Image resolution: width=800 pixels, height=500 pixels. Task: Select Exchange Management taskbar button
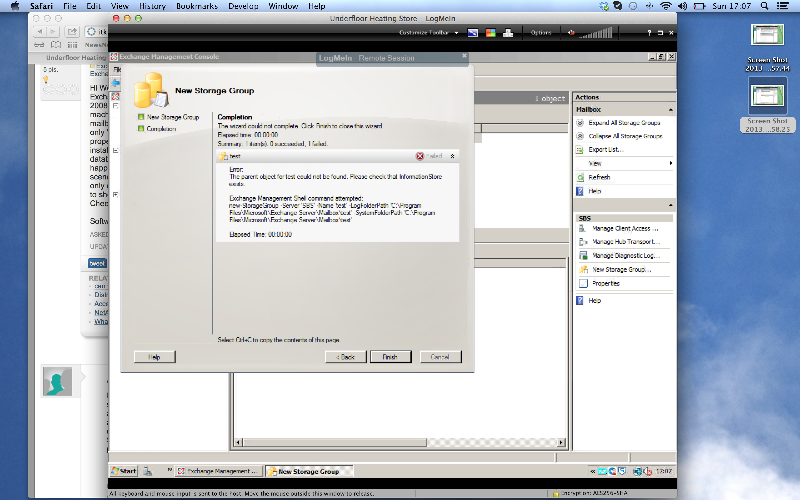point(219,471)
